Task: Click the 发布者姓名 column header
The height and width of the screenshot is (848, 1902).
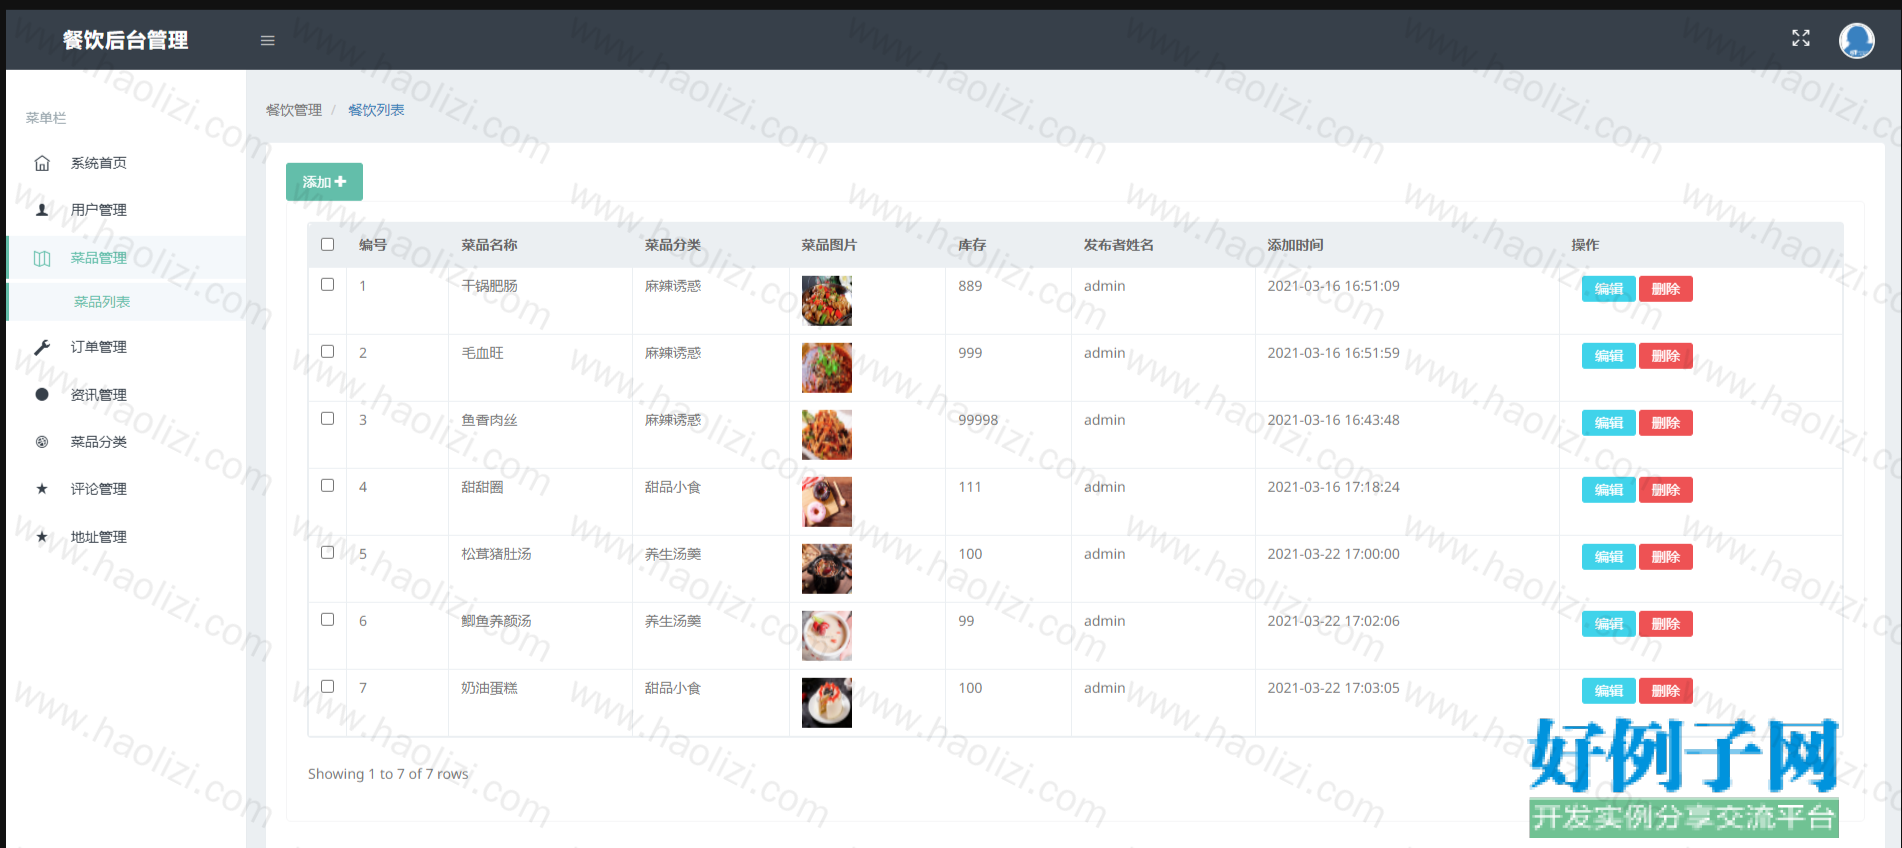Action: 1119,245
